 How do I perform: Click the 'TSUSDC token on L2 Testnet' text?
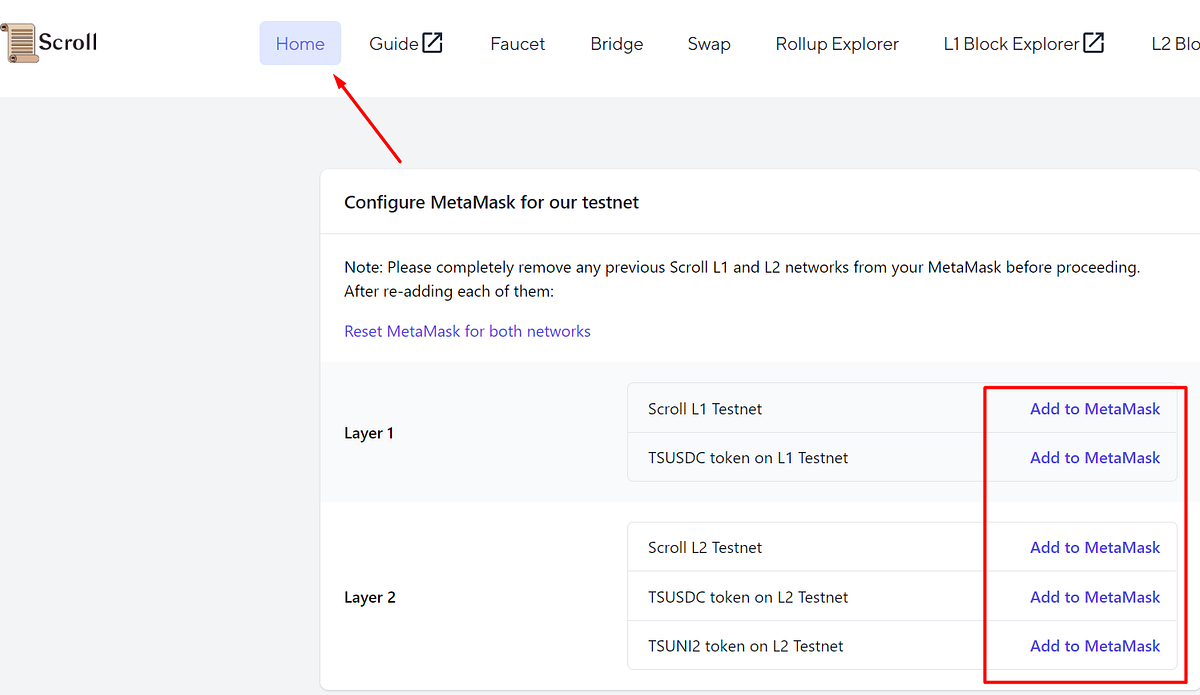click(748, 597)
